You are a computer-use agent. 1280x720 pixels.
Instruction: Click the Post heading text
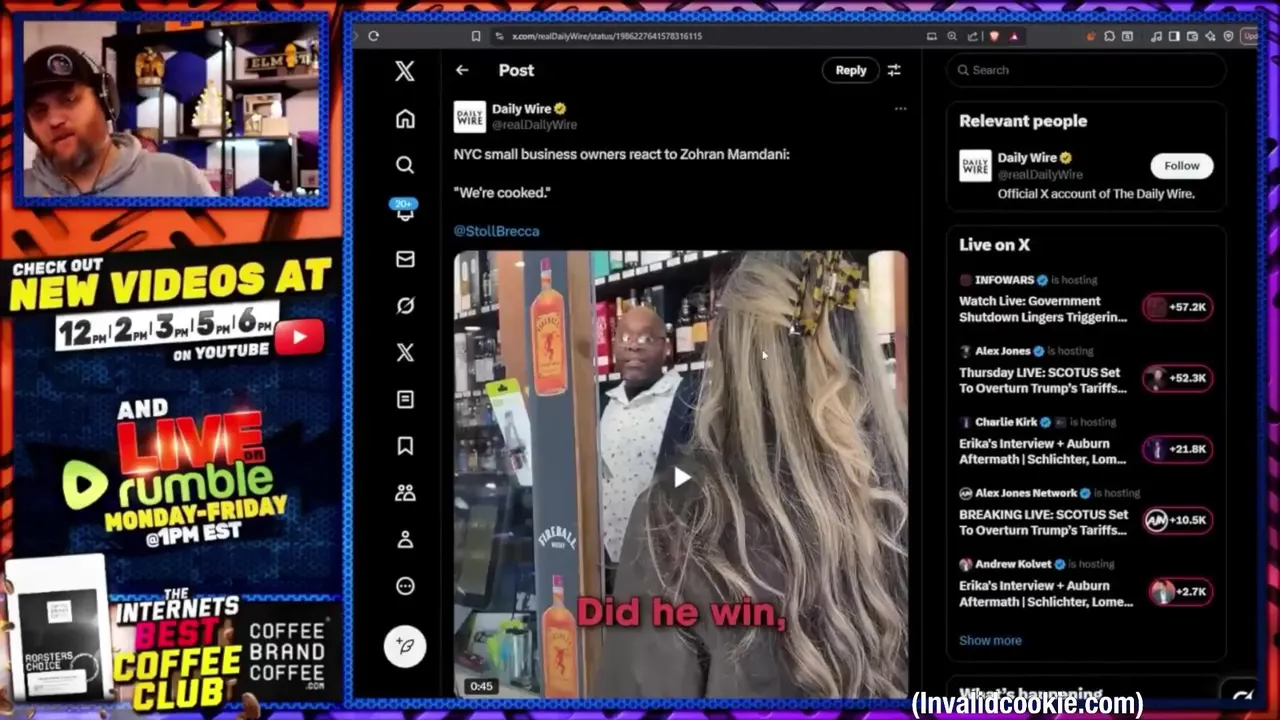tap(516, 70)
